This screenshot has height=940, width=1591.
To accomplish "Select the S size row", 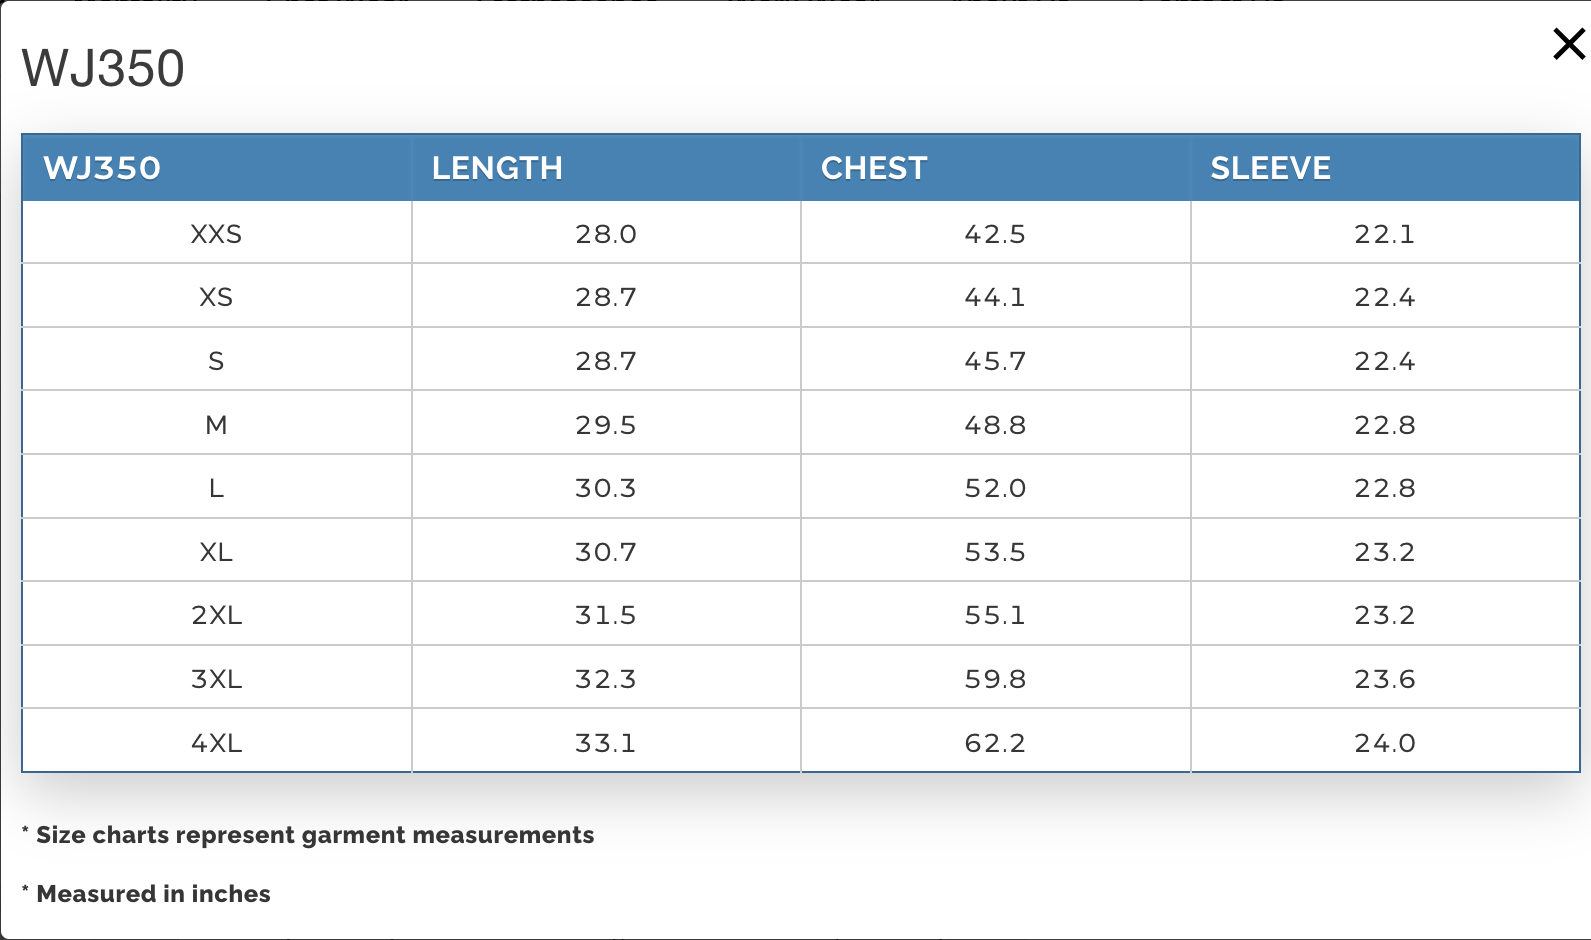I will click(x=216, y=360).
